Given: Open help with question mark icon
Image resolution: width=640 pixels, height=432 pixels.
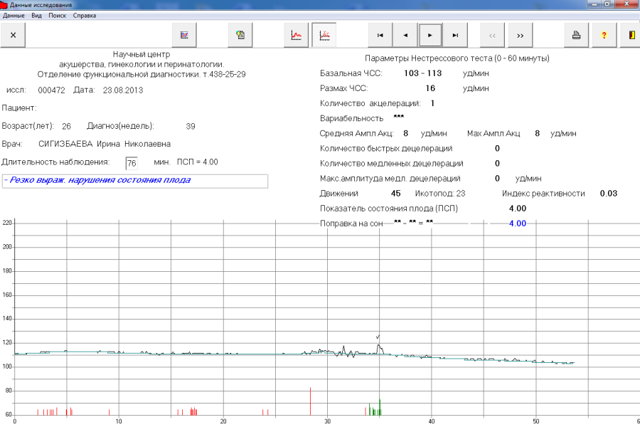Looking at the screenshot, I should (x=604, y=35).
